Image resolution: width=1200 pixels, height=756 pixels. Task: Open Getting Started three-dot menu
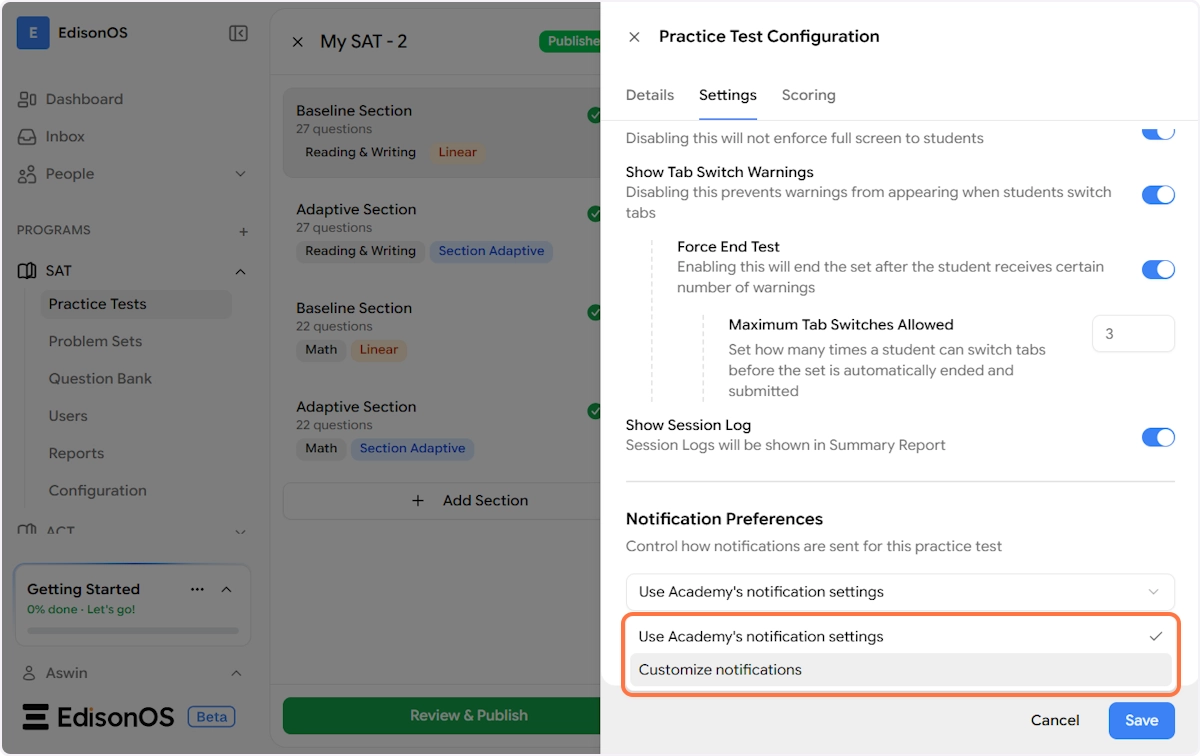[197, 589]
